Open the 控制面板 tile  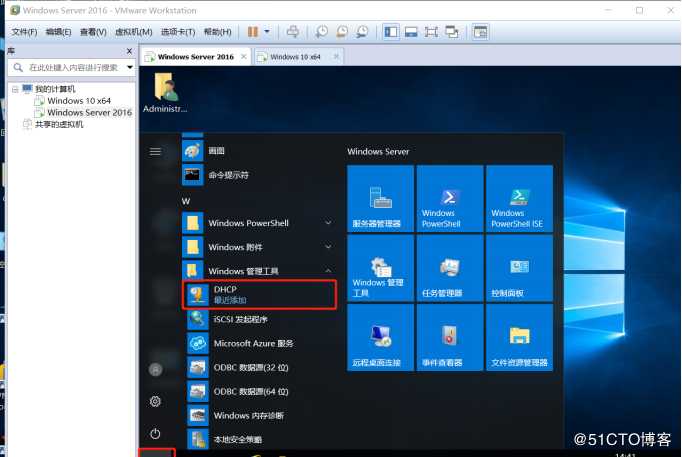(x=519, y=268)
